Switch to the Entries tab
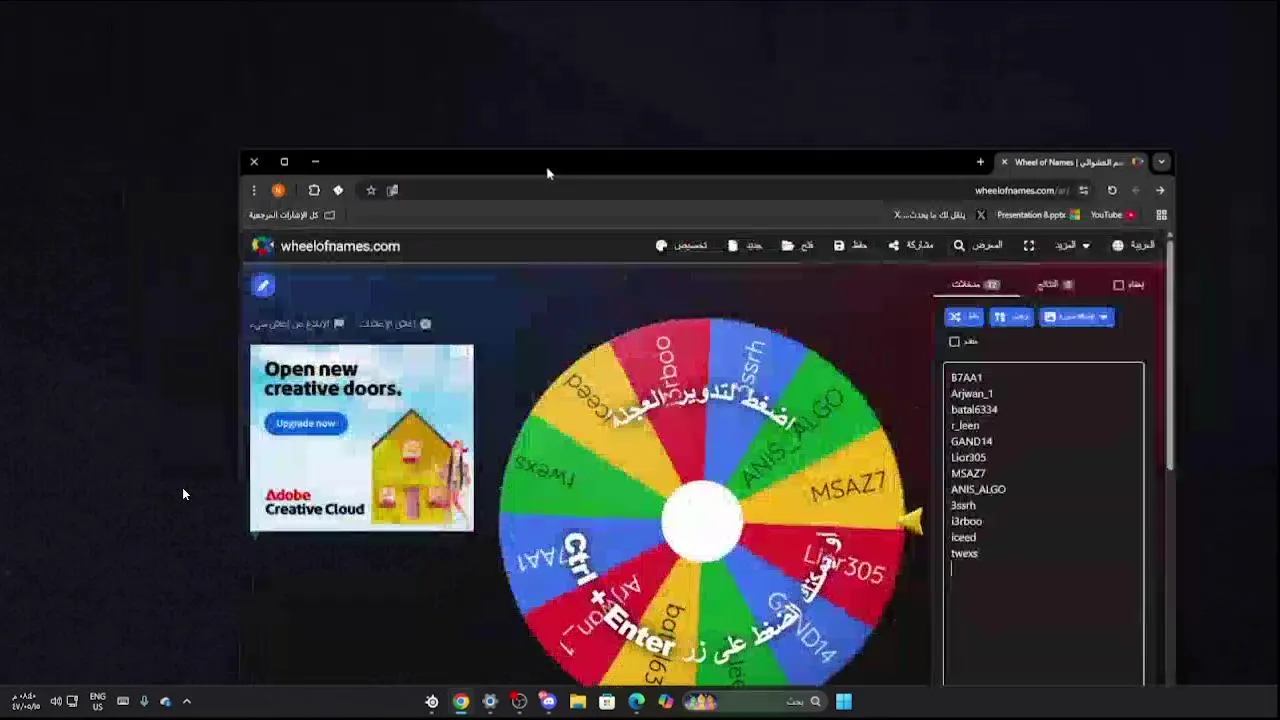1280x720 pixels. pos(975,285)
